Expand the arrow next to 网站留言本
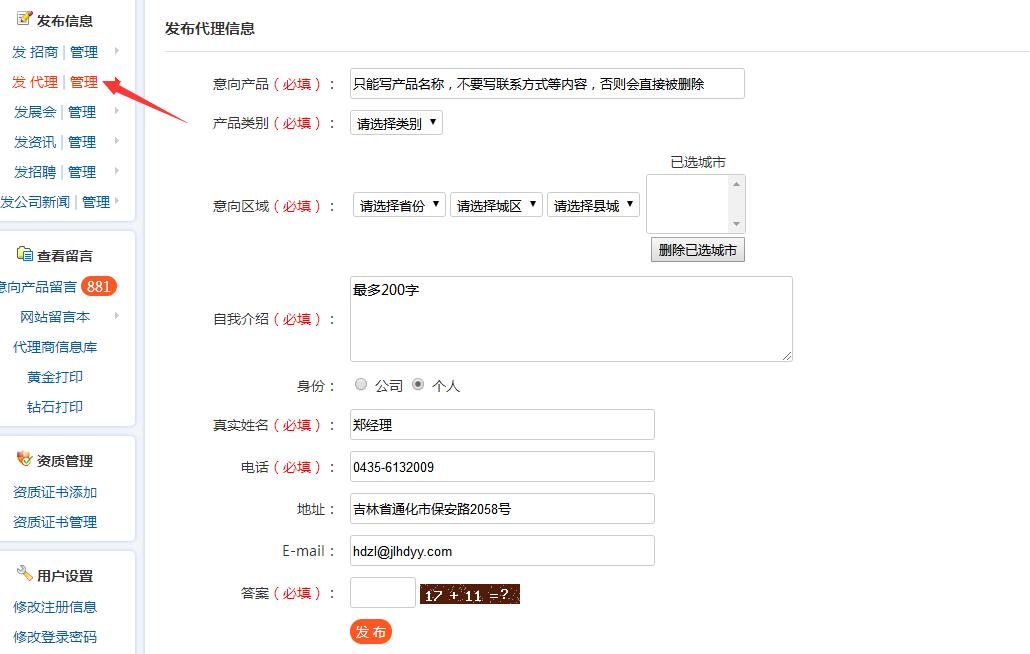Image resolution: width=1030 pixels, height=654 pixels. click(117, 316)
